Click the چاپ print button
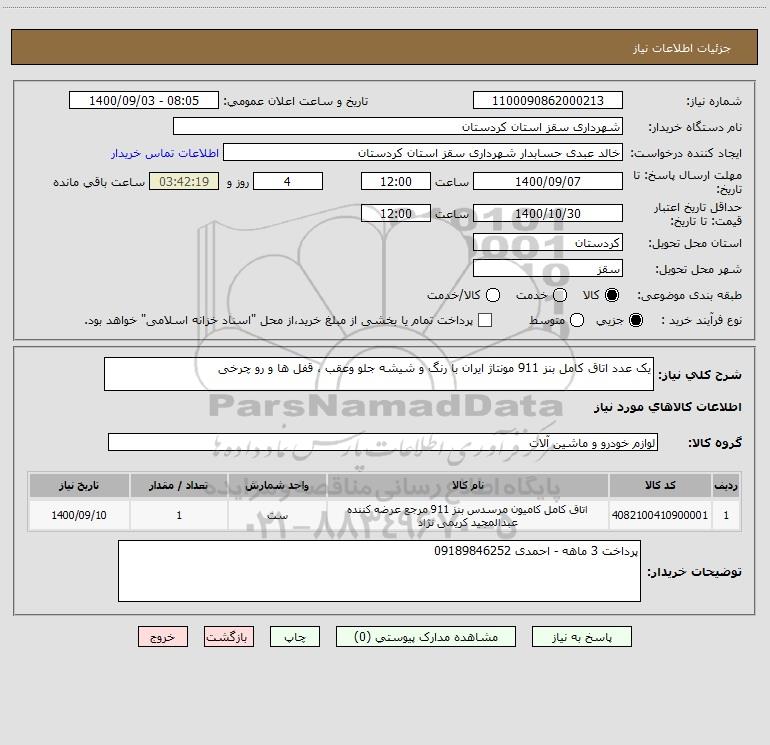 click(x=295, y=637)
